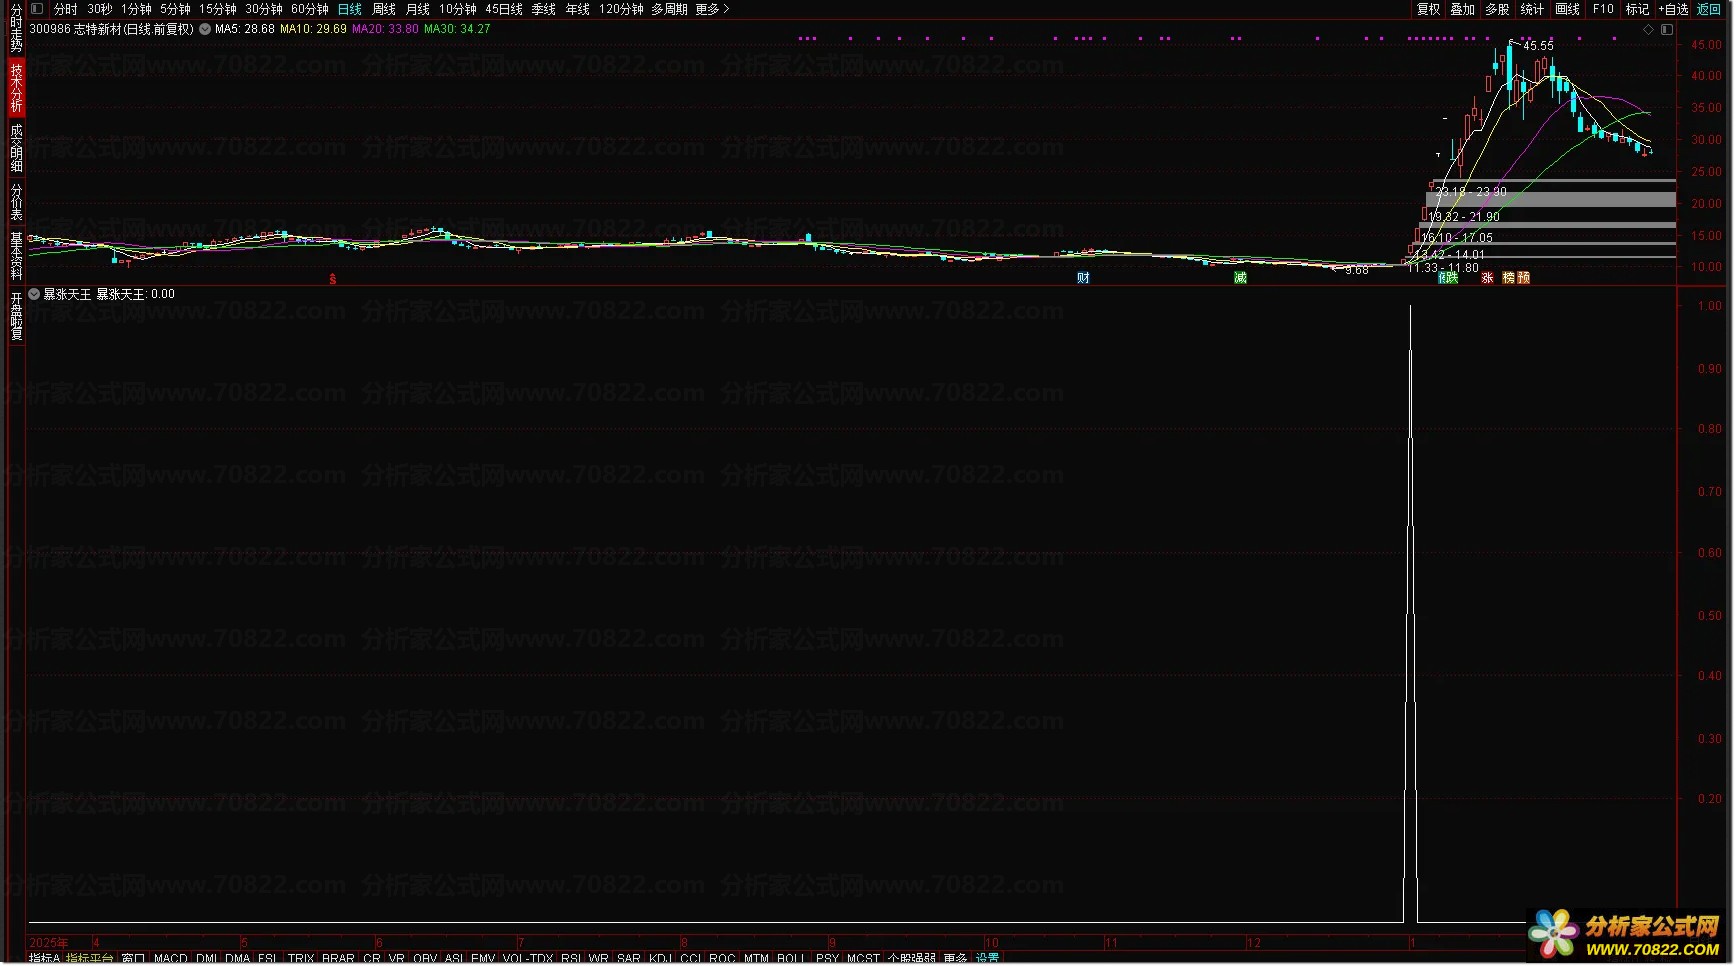Click the +自选 add to watchlist button
1736x966 pixels.
[x=1673, y=9]
